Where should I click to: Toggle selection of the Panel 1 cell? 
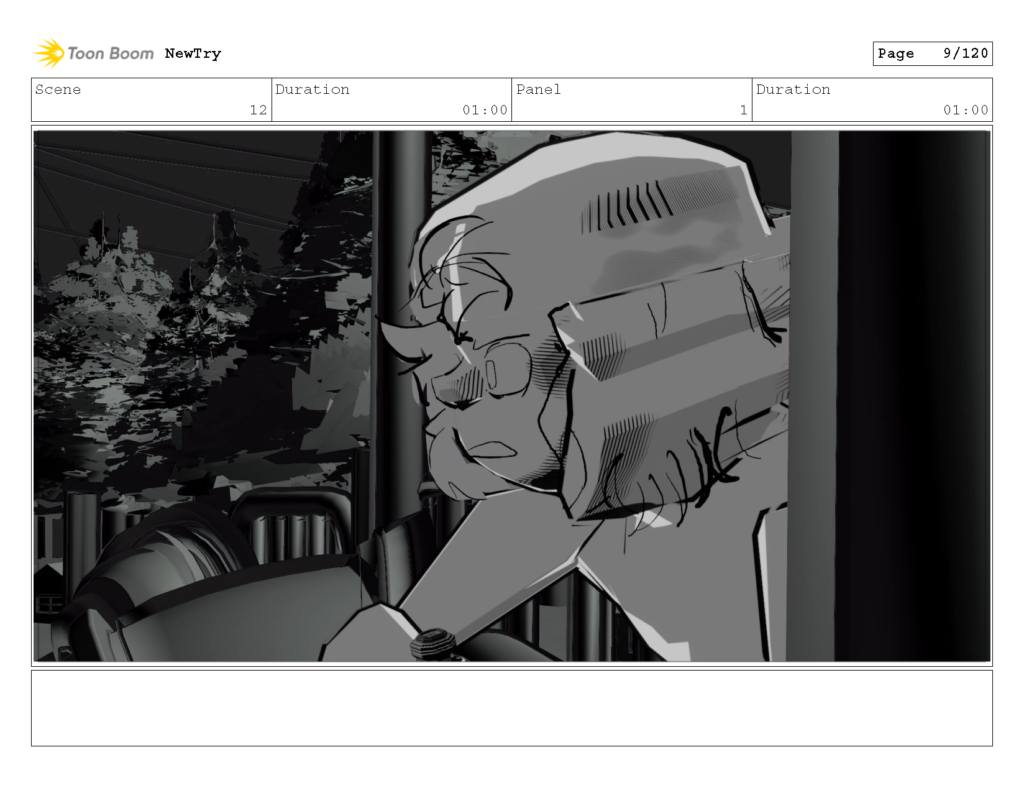(x=631, y=100)
